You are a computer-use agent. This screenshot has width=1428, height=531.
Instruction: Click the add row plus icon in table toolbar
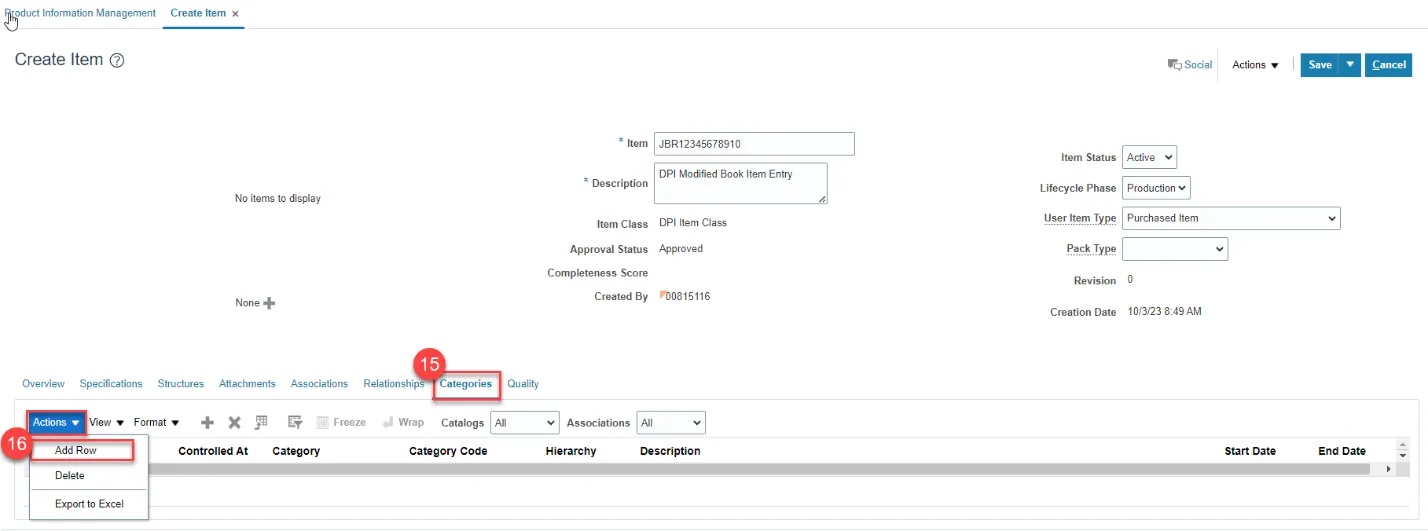[x=208, y=423]
